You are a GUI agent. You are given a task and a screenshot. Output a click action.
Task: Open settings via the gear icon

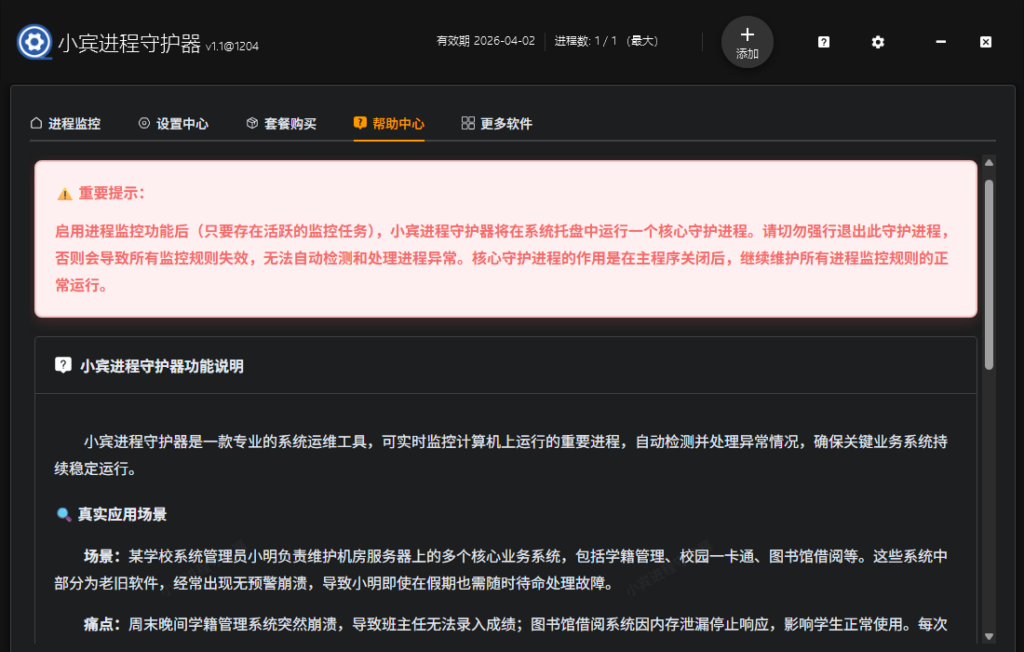[877, 42]
